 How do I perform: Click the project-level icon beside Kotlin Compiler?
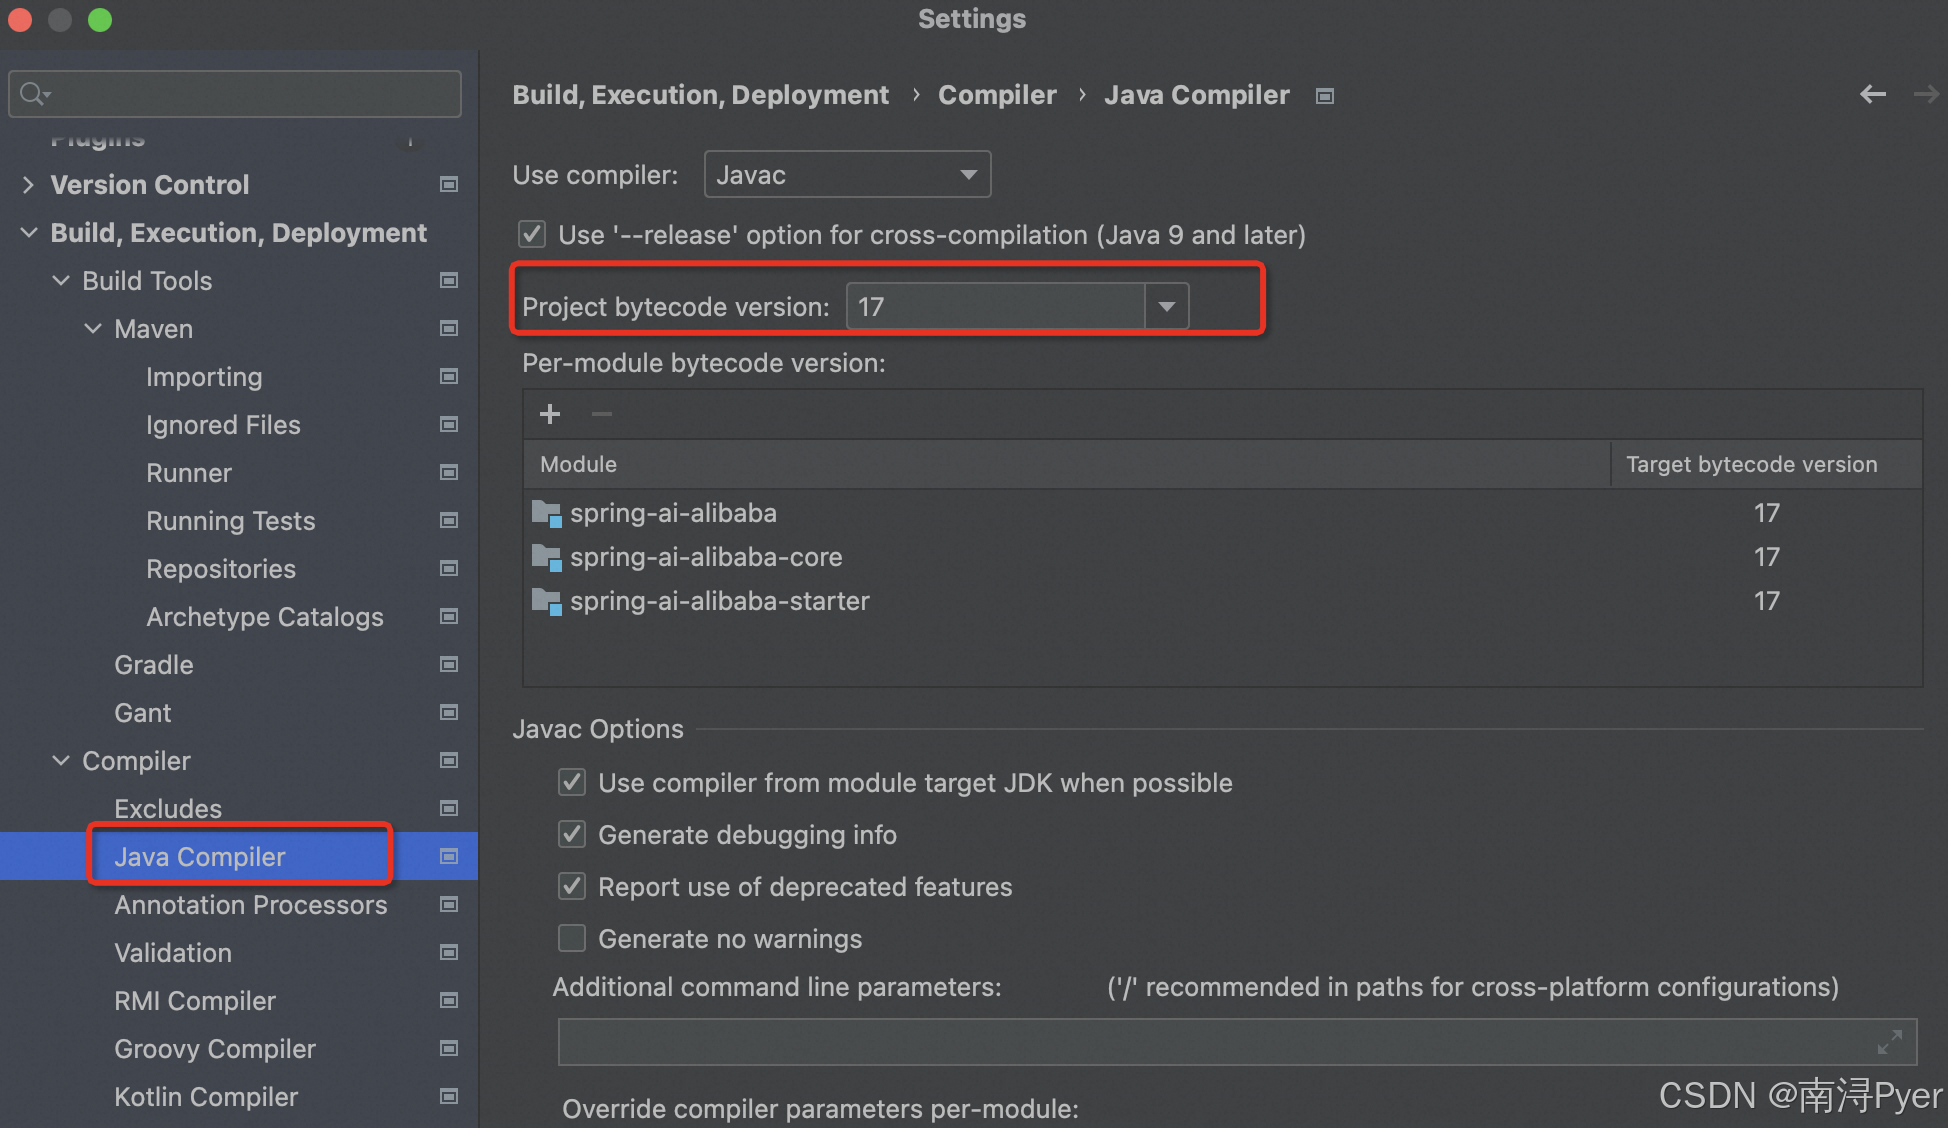[449, 1096]
